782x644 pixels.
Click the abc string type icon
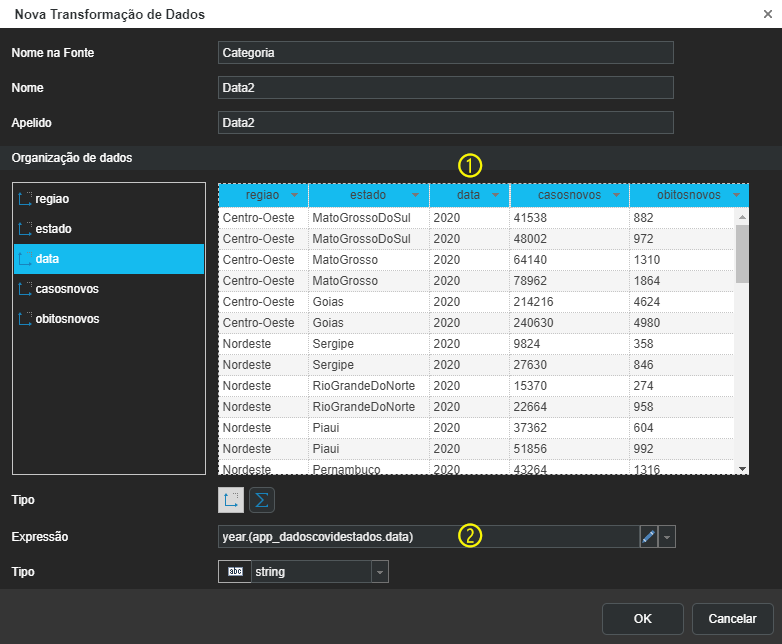click(235, 572)
